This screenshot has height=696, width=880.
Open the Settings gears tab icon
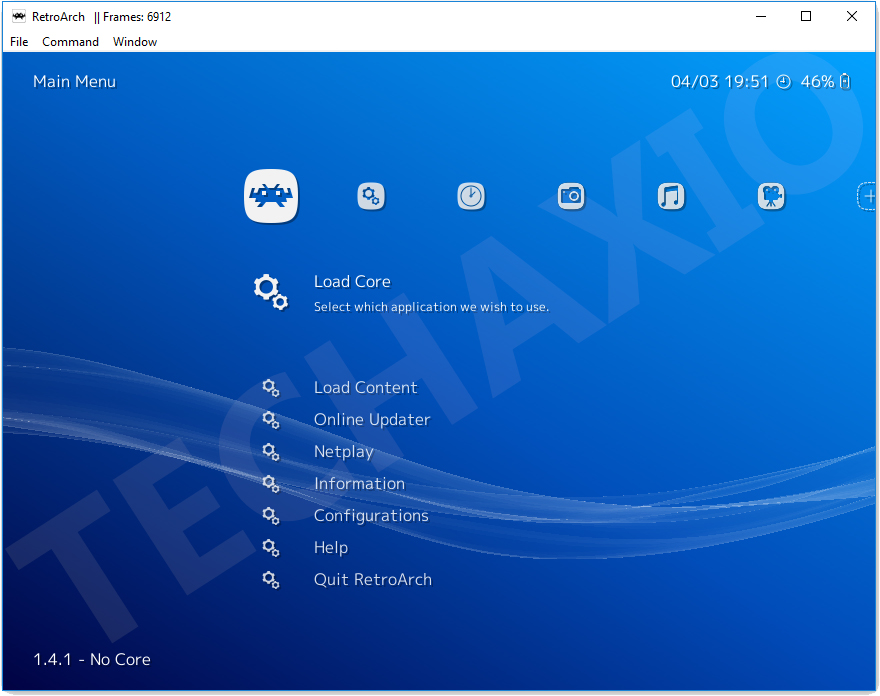click(371, 196)
